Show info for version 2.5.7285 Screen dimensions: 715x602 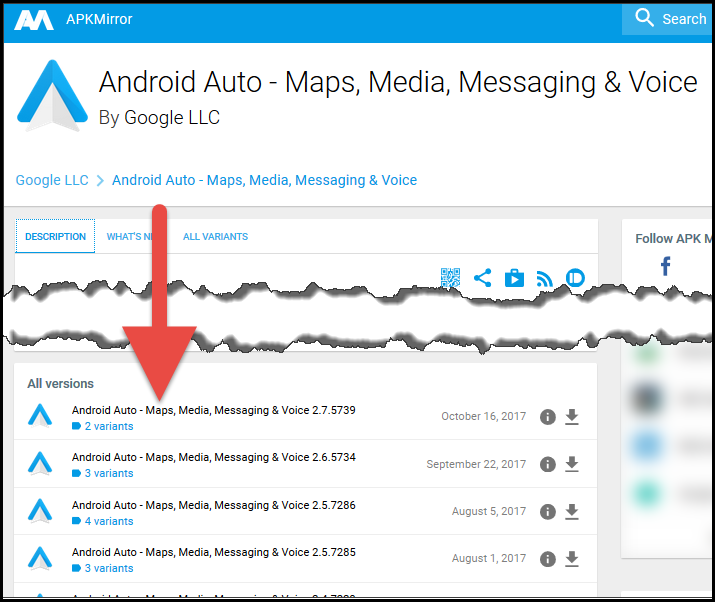[x=548, y=559]
